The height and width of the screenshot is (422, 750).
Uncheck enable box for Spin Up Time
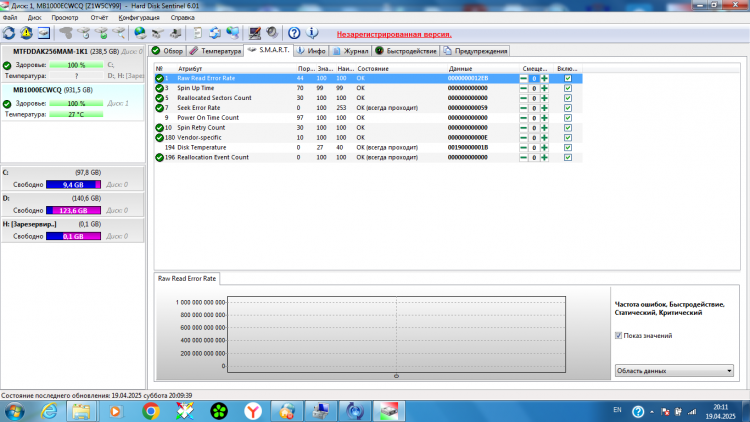[x=568, y=89]
